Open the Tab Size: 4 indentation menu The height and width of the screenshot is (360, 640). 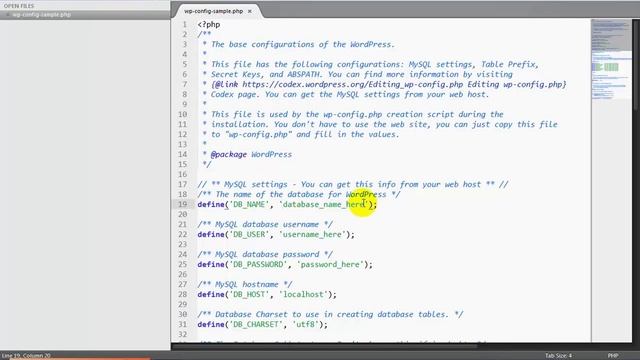(x=559, y=356)
